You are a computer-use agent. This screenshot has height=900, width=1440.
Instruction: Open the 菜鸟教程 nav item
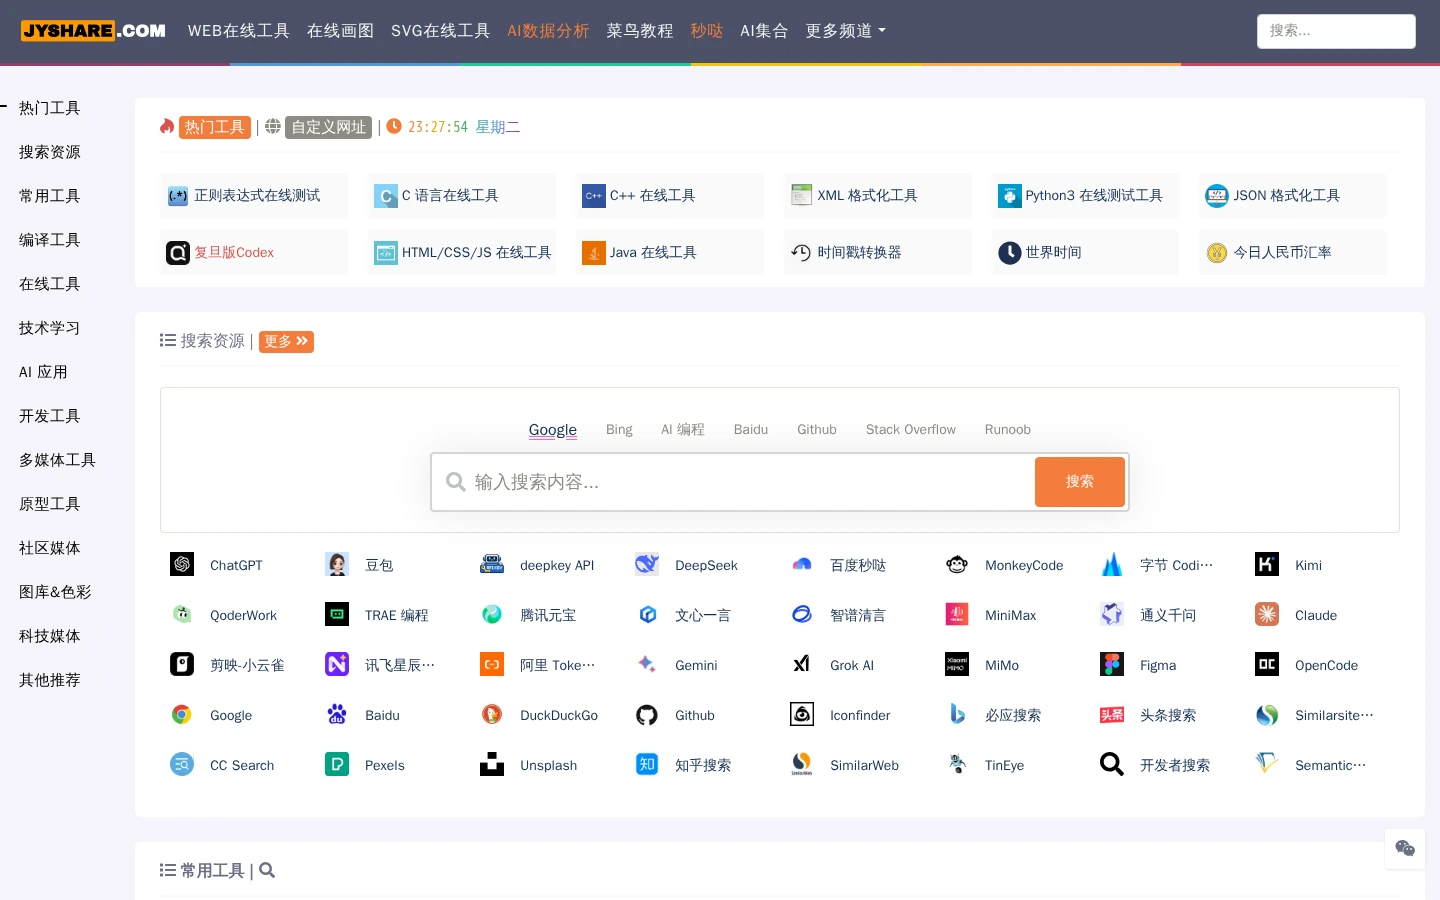click(640, 31)
